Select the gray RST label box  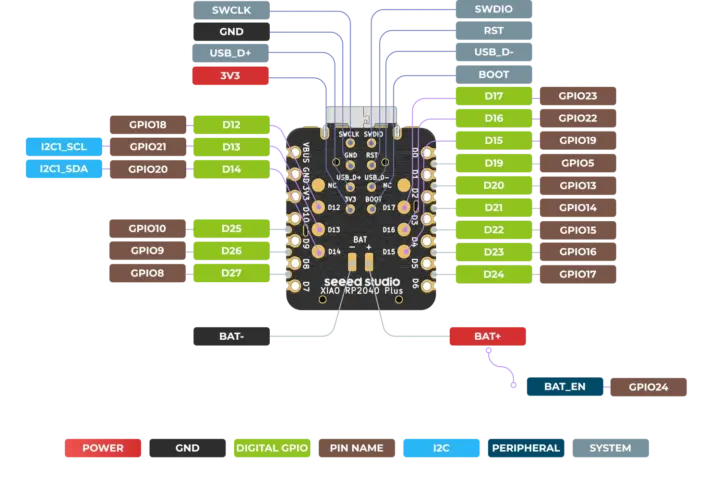pyautogui.click(x=494, y=31)
